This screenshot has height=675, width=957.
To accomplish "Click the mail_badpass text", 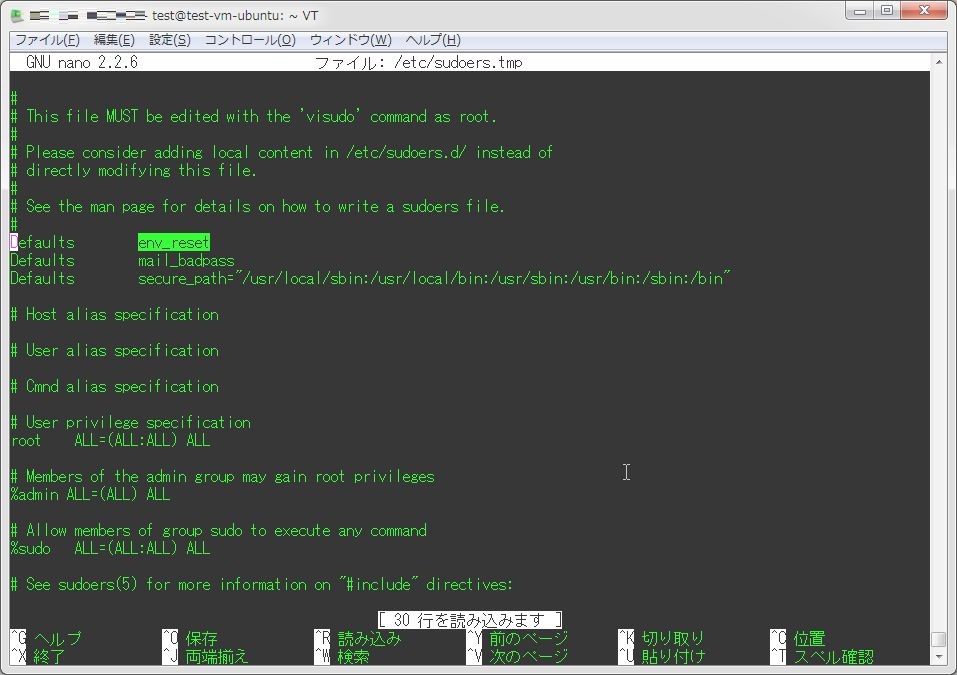I will tap(186, 261).
